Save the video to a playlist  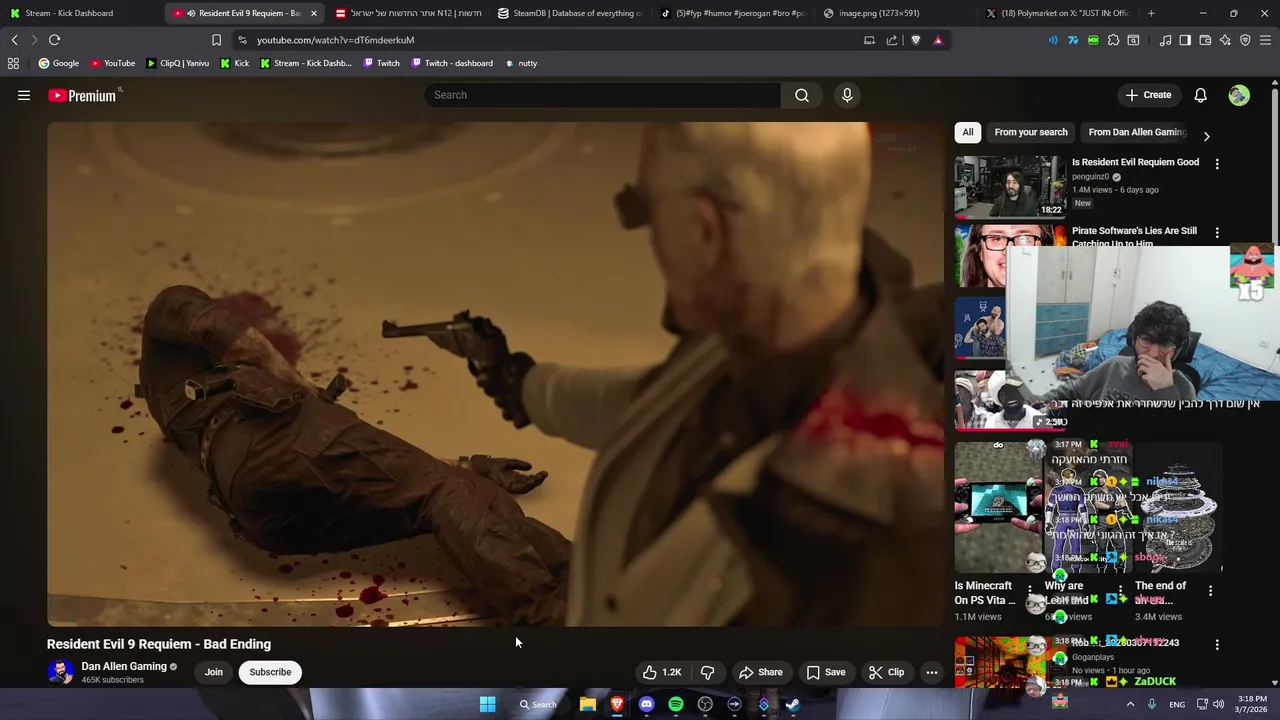(826, 672)
